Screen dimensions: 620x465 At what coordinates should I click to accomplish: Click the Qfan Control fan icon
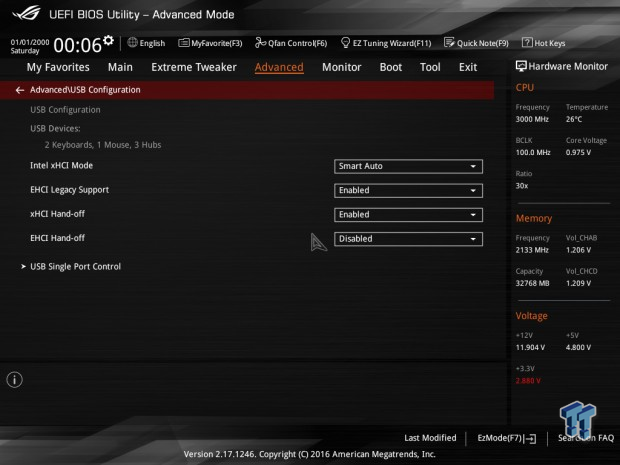260,42
